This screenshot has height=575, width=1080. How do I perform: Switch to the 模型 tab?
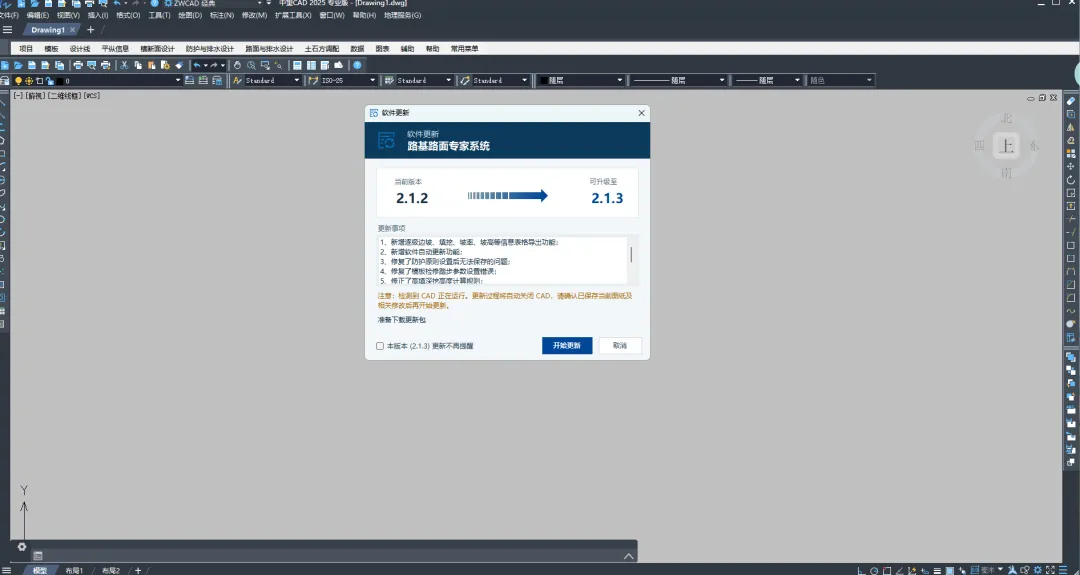[x=40, y=570]
